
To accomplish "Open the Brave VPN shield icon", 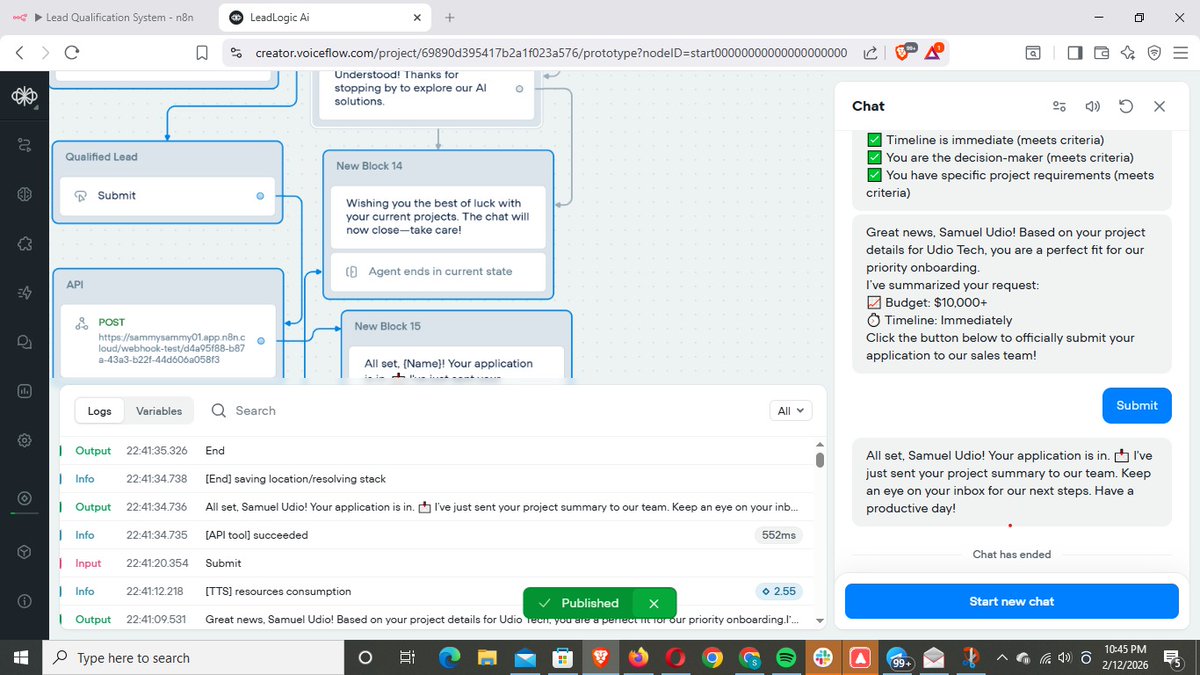I will pos(1153,53).
